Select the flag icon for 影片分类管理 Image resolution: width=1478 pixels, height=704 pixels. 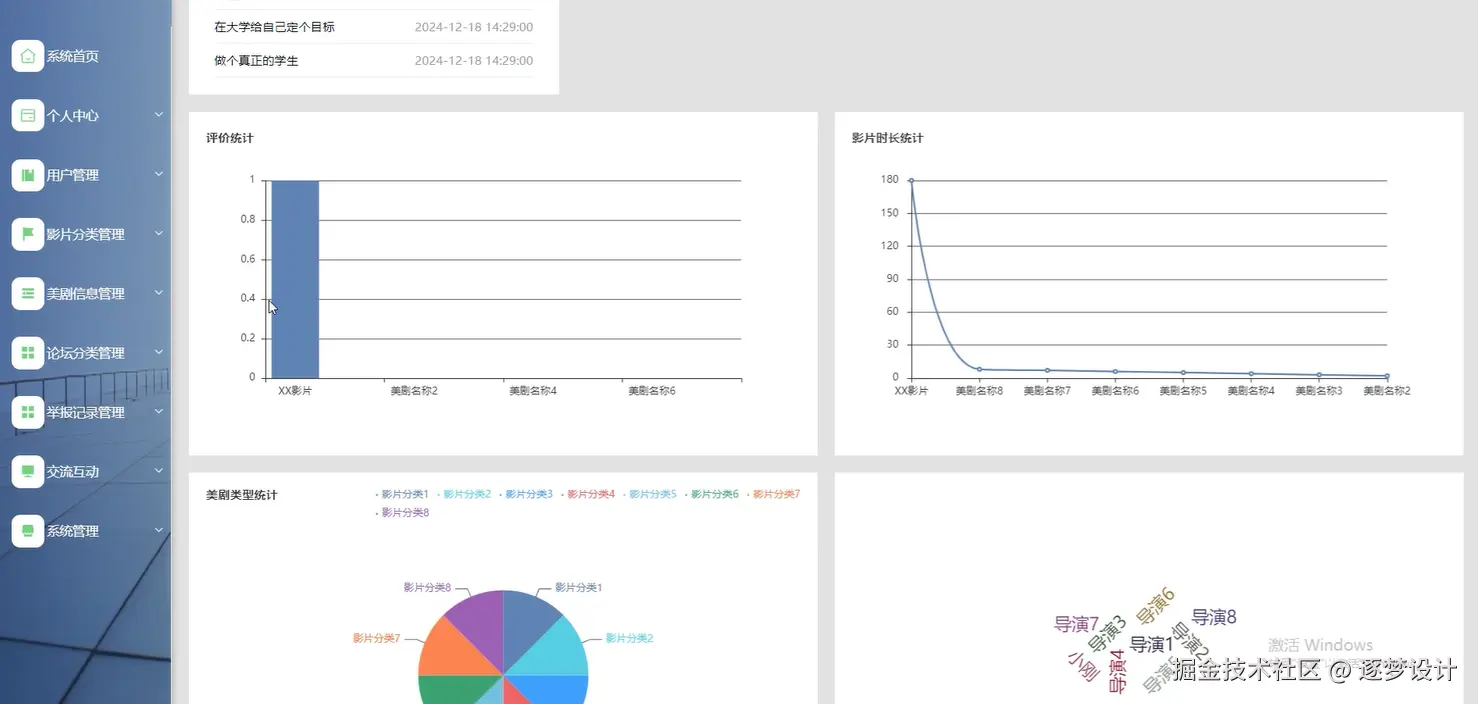[27, 234]
